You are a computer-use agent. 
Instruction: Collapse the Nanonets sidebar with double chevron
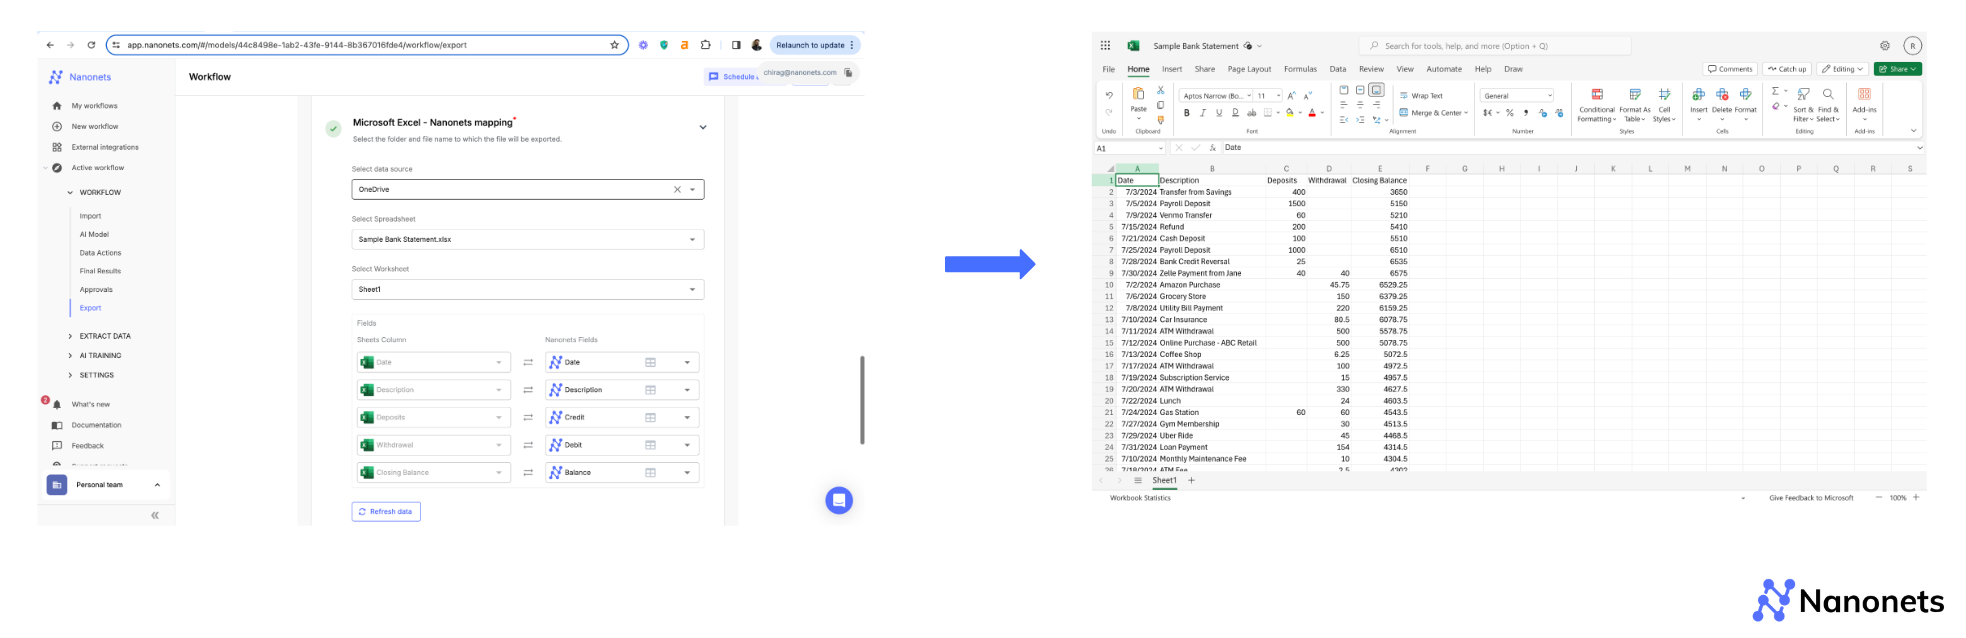[155, 515]
